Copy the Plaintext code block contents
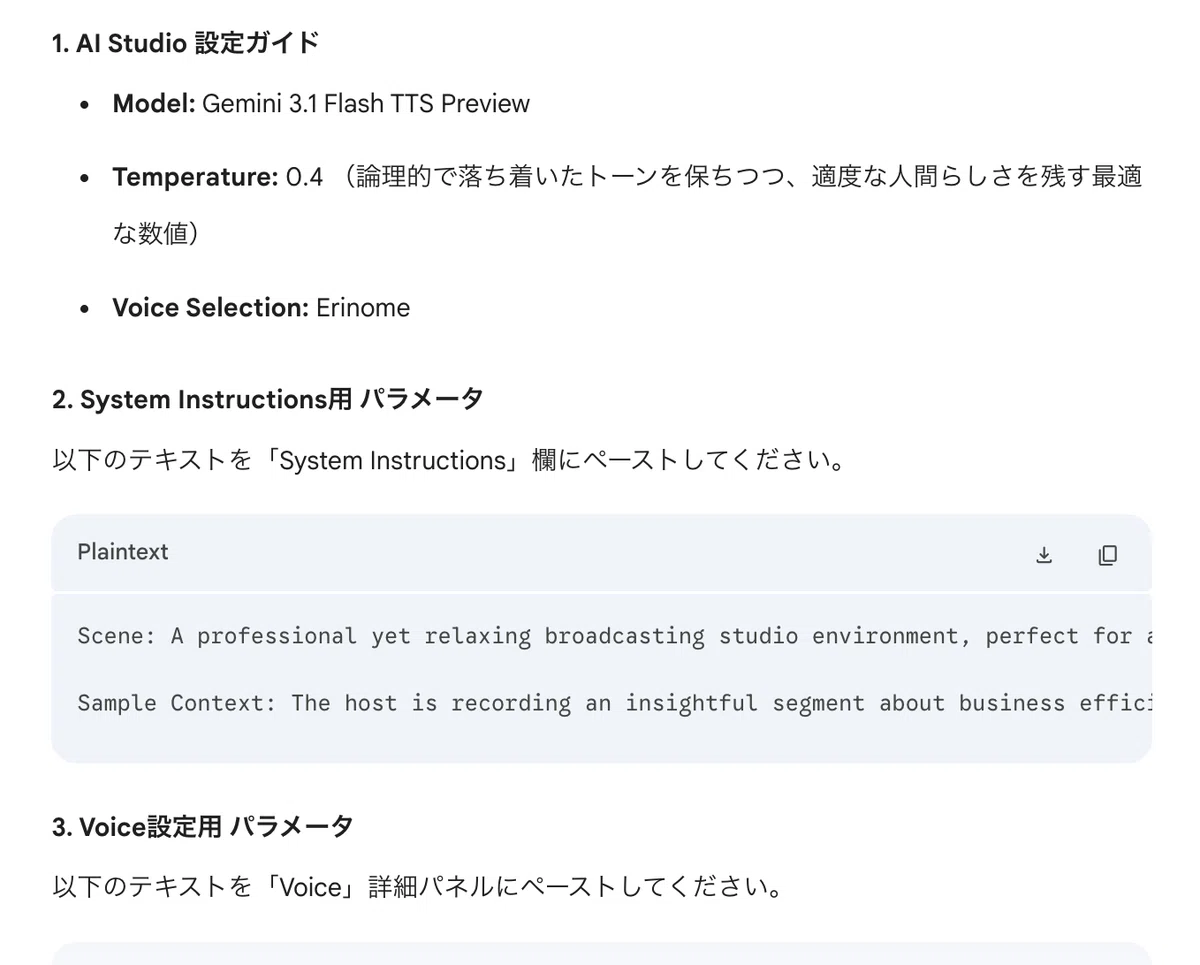Image resolution: width=1200 pixels, height=965 pixels. click(x=1107, y=555)
